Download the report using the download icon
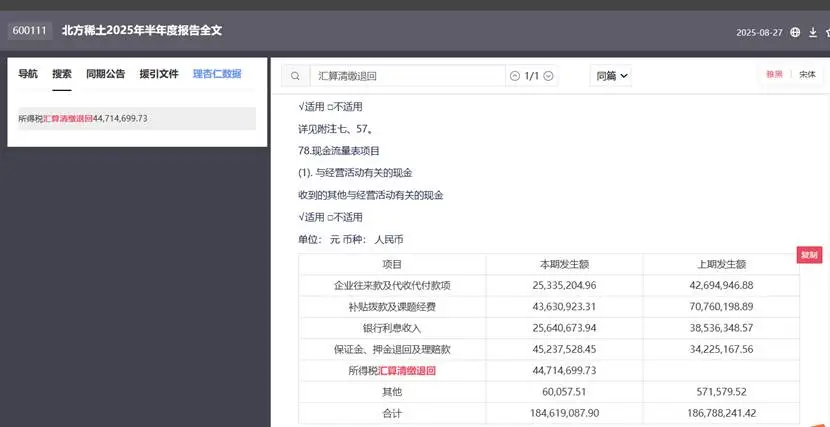The image size is (830, 427). [813, 32]
